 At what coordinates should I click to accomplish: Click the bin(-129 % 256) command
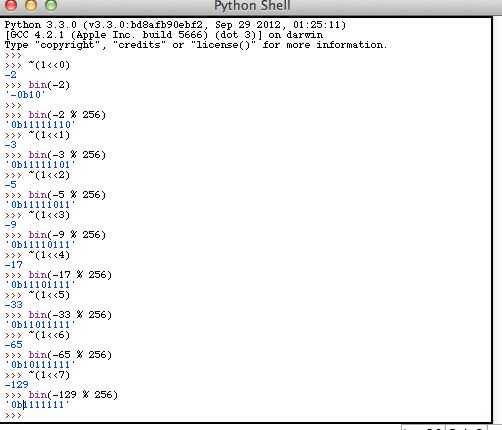(x=73, y=395)
